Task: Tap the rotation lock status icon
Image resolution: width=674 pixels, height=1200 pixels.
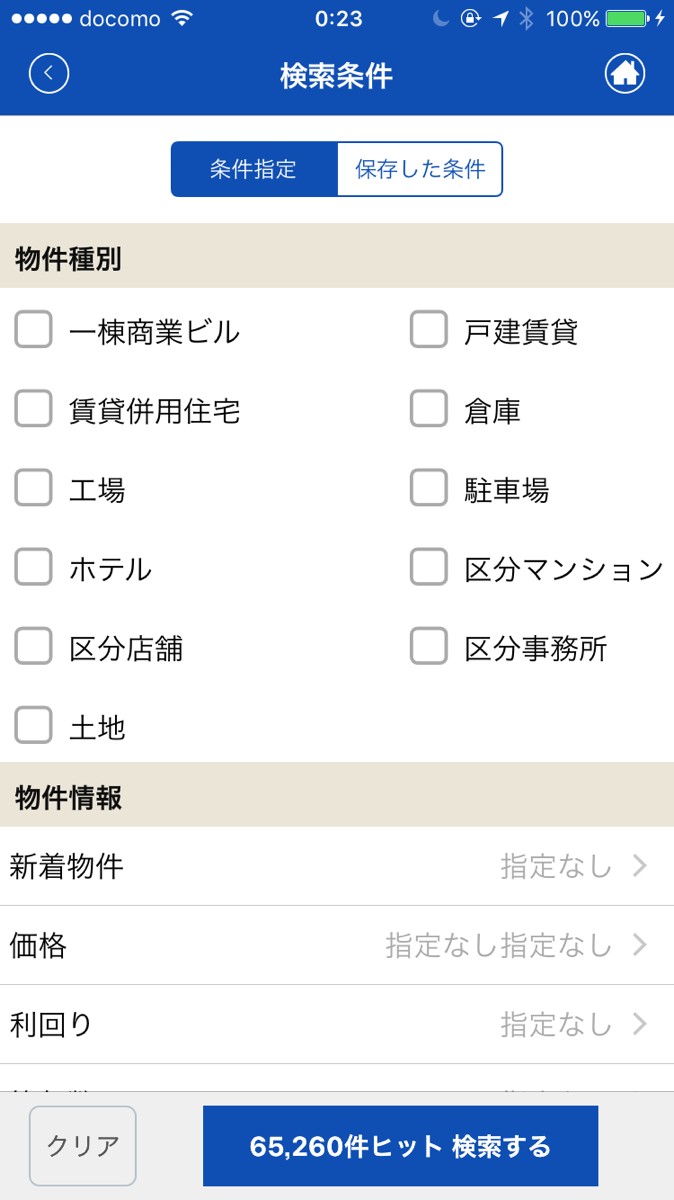Action: (x=471, y=19)
